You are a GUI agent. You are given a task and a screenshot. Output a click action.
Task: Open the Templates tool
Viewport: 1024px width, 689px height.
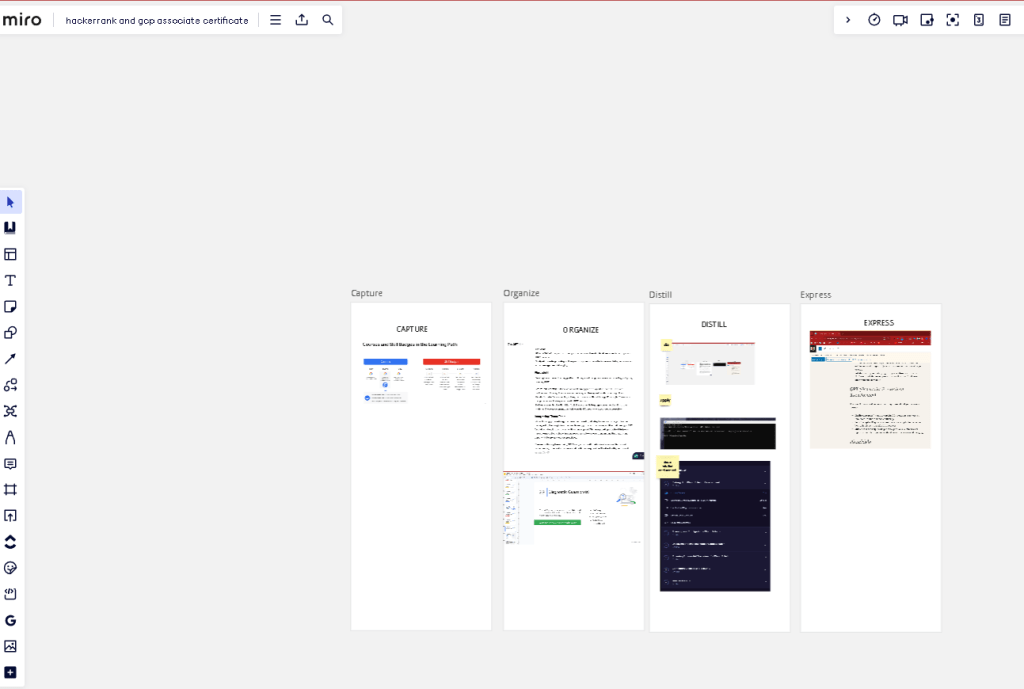coord(10,254)
